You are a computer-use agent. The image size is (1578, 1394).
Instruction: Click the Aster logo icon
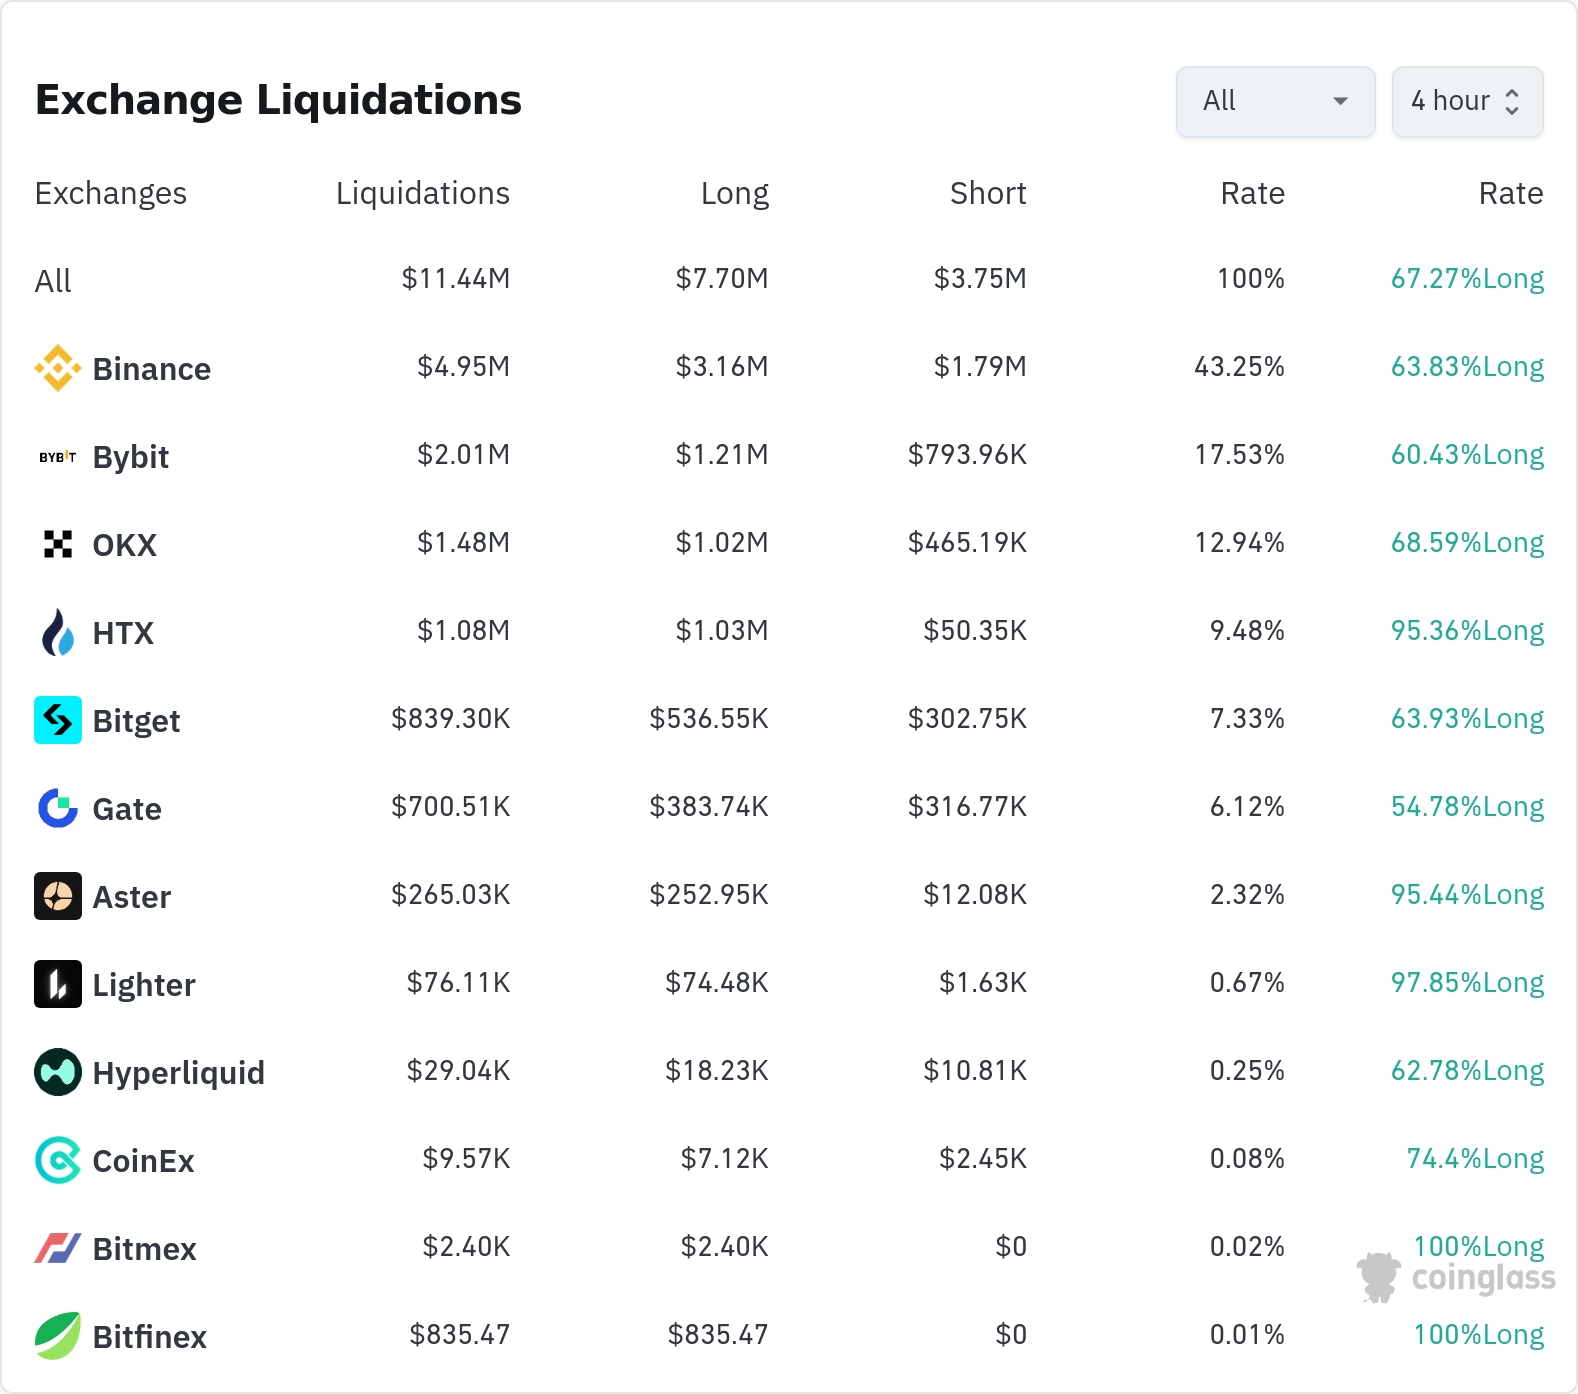[x=58, y=896]
